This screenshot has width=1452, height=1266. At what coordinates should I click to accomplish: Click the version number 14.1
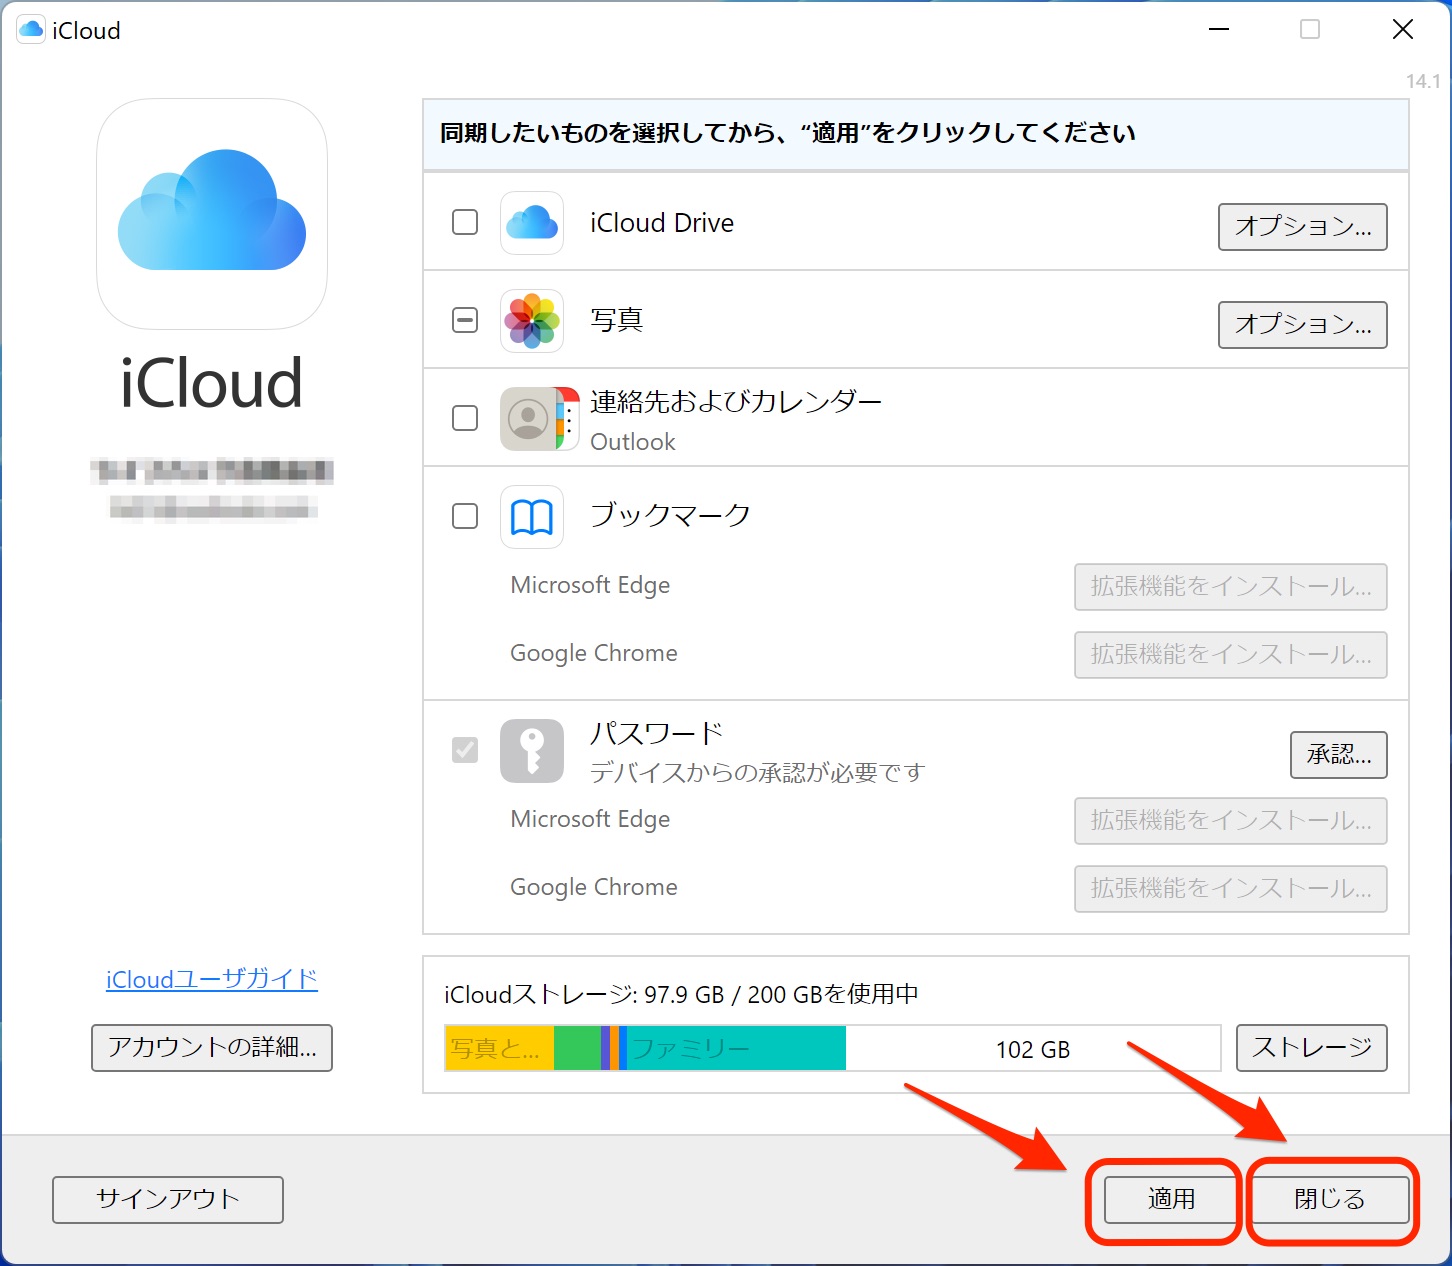pyautogui.click(x=1423, y=81)
